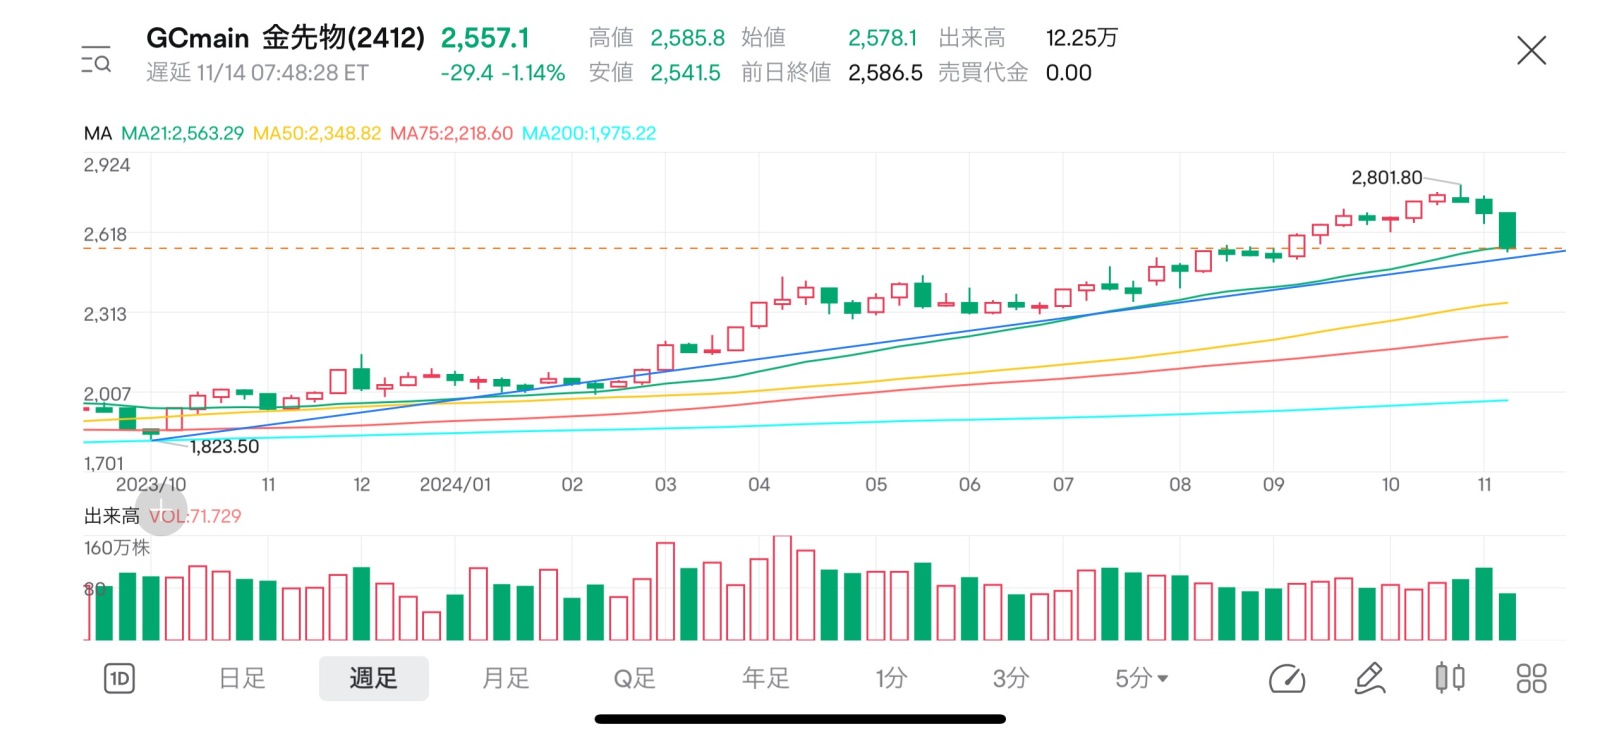Select the 1分 one-minute tab
Viewport: 1600px width, 739px height.
point(891,679)
